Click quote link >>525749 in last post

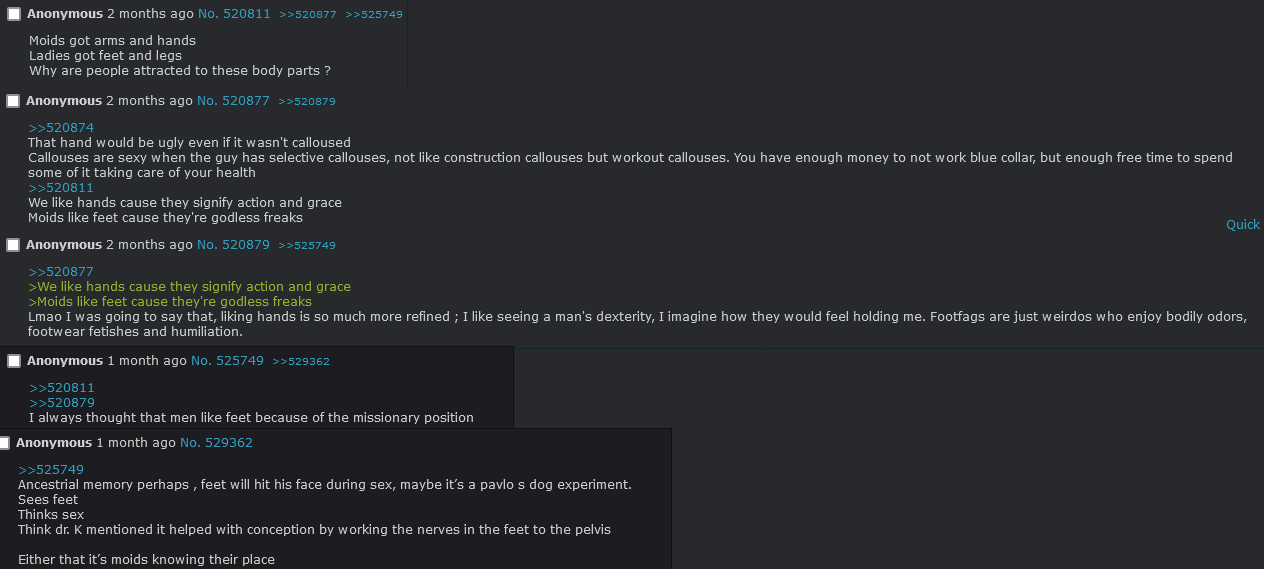[x=51, y=470]
